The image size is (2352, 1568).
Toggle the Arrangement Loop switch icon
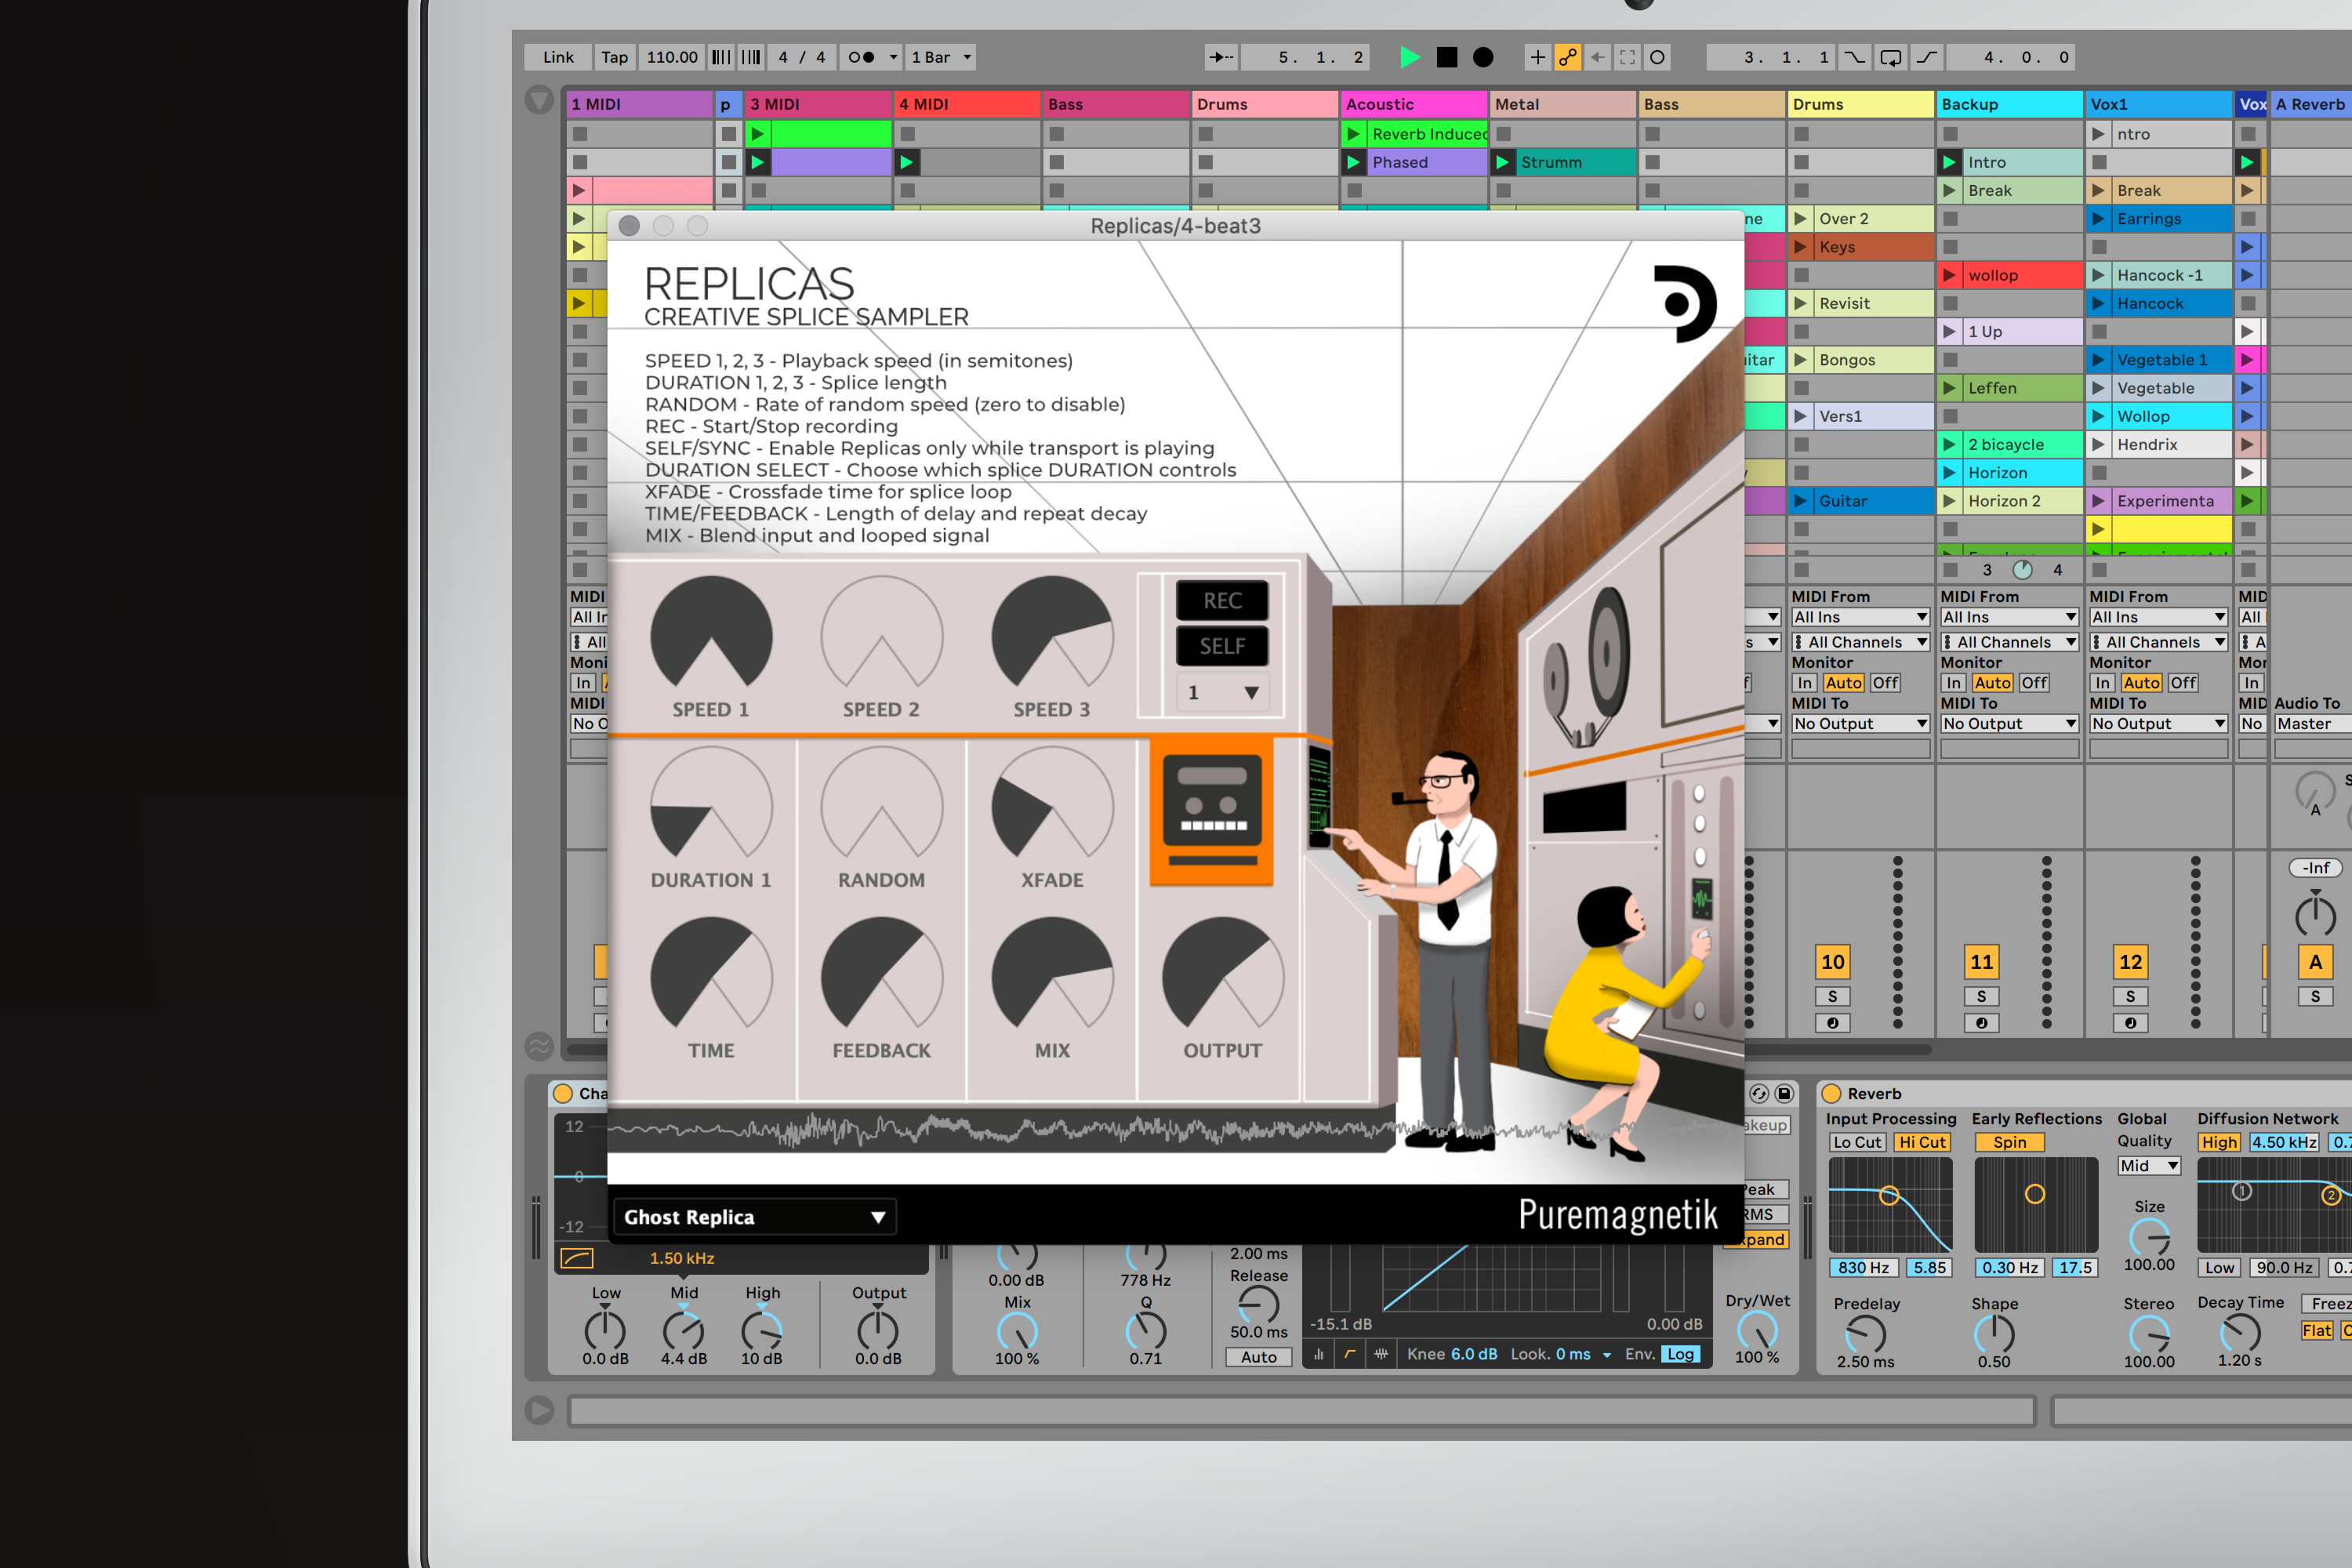1890,57
